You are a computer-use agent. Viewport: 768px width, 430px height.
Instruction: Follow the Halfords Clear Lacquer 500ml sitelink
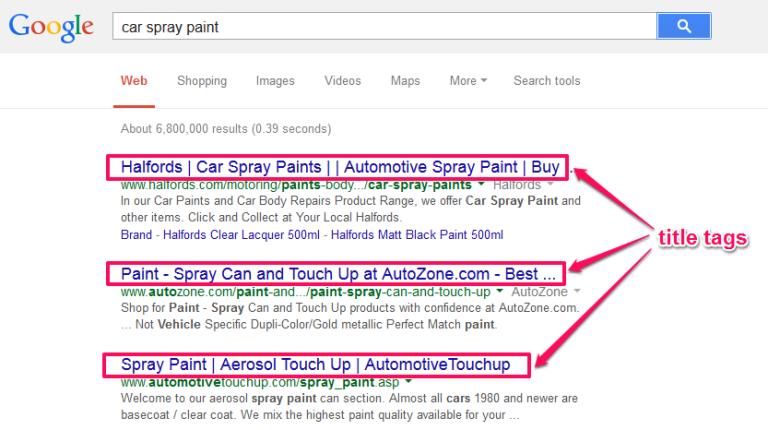241,235
